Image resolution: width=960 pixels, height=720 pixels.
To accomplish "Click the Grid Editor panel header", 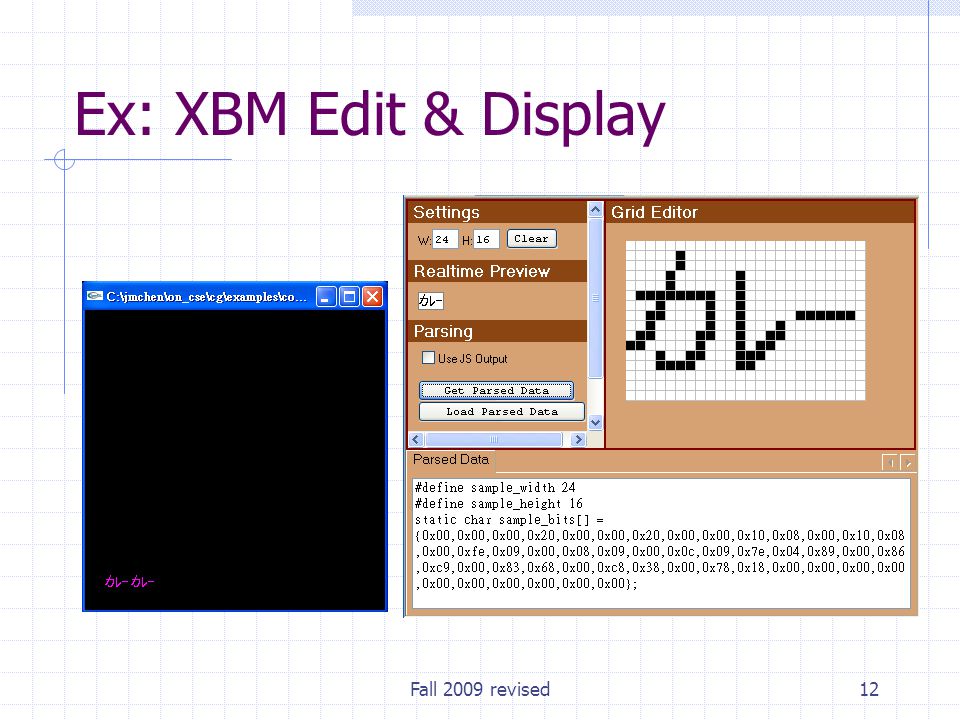I will click(x=760, y=212).
